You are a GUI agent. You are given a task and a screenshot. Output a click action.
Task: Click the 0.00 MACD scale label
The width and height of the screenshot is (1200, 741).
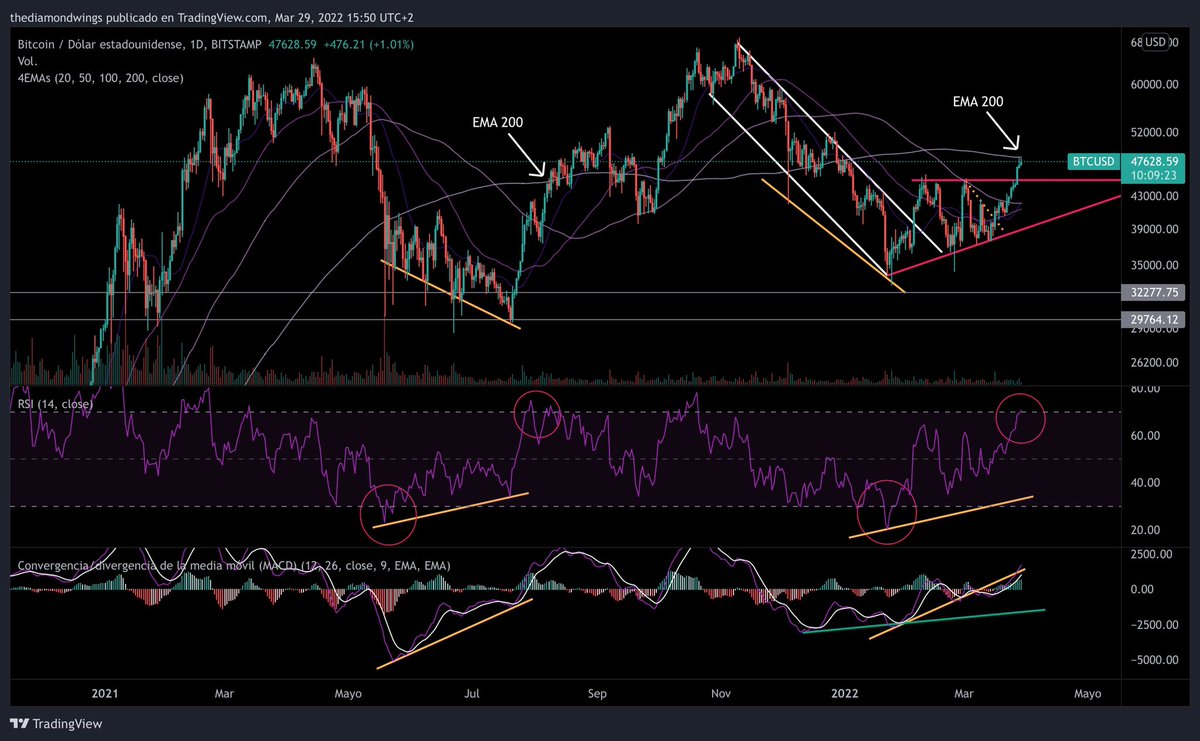tap(1140, 589)
